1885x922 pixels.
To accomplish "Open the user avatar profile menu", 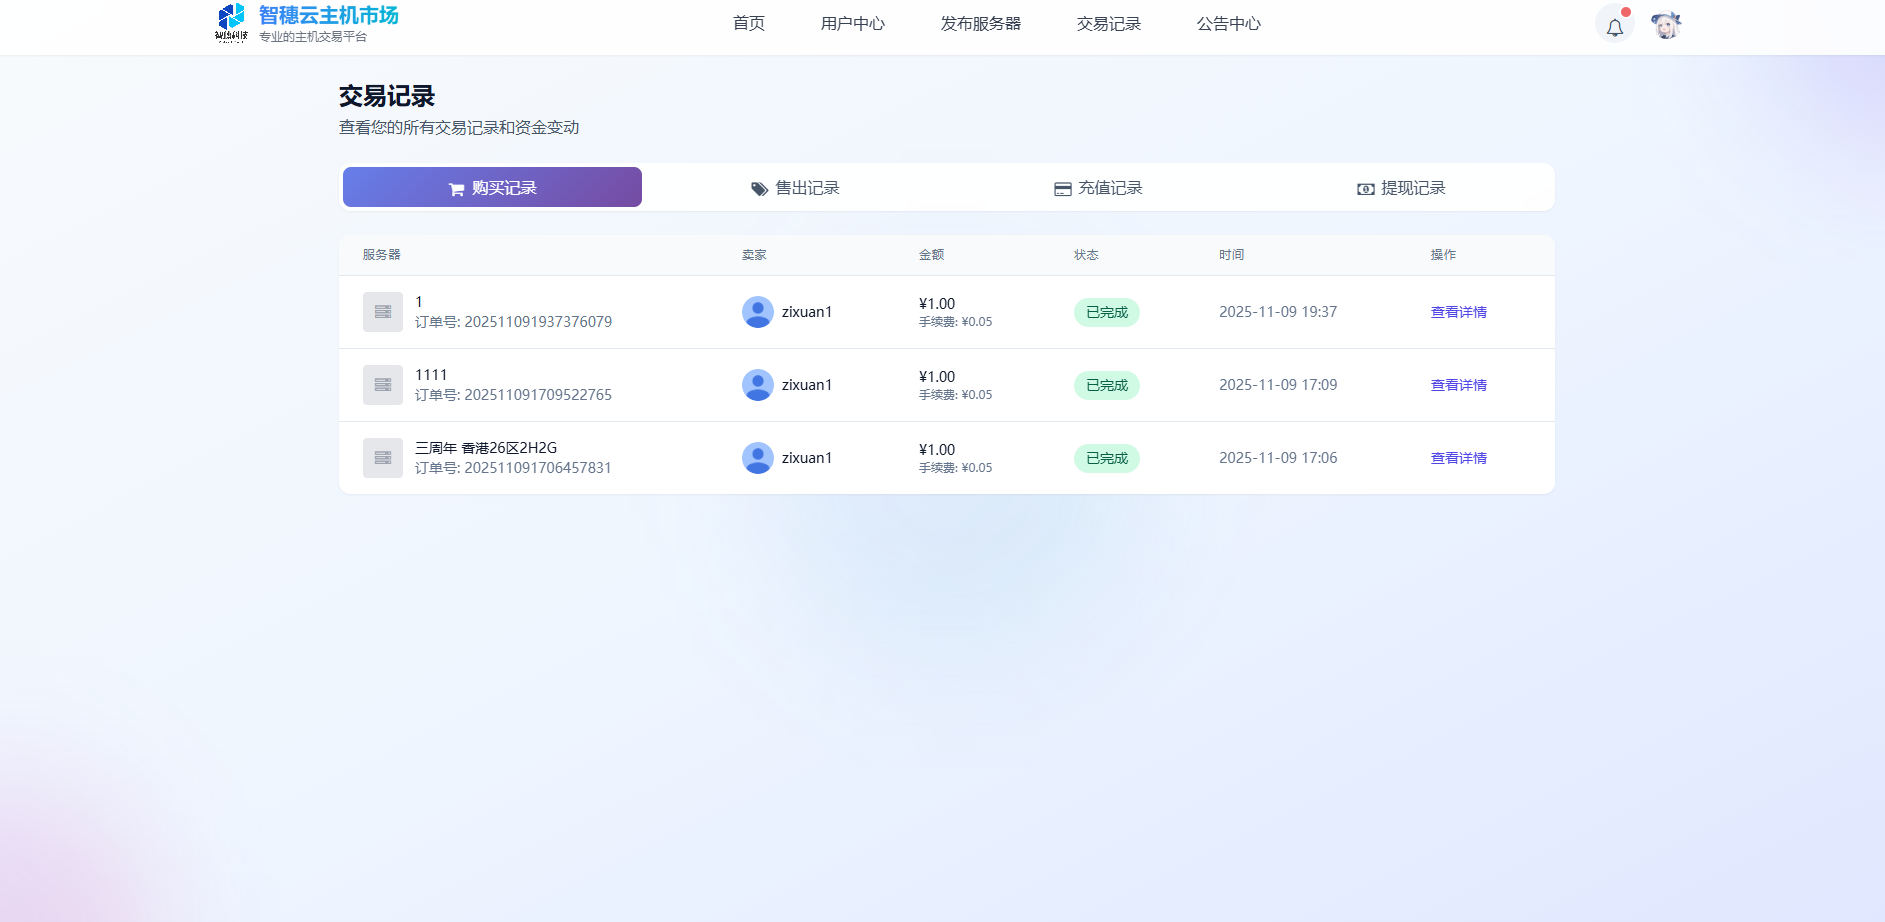I will [1665, 26].
